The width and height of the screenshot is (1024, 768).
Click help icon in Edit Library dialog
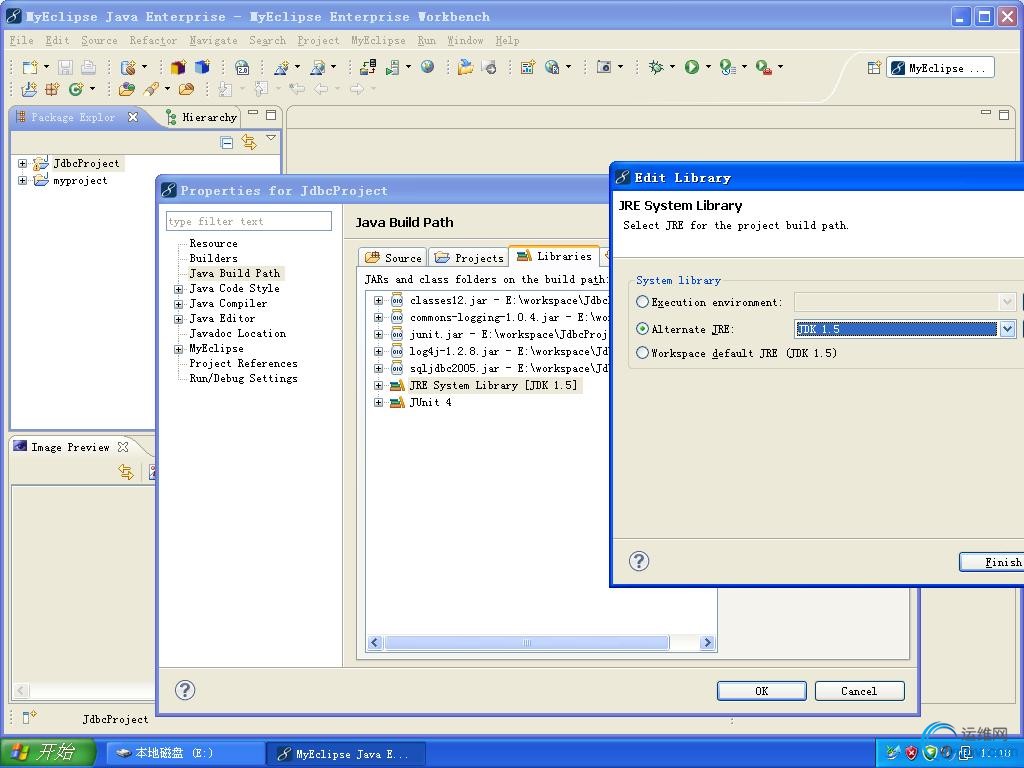pos(639,561)
